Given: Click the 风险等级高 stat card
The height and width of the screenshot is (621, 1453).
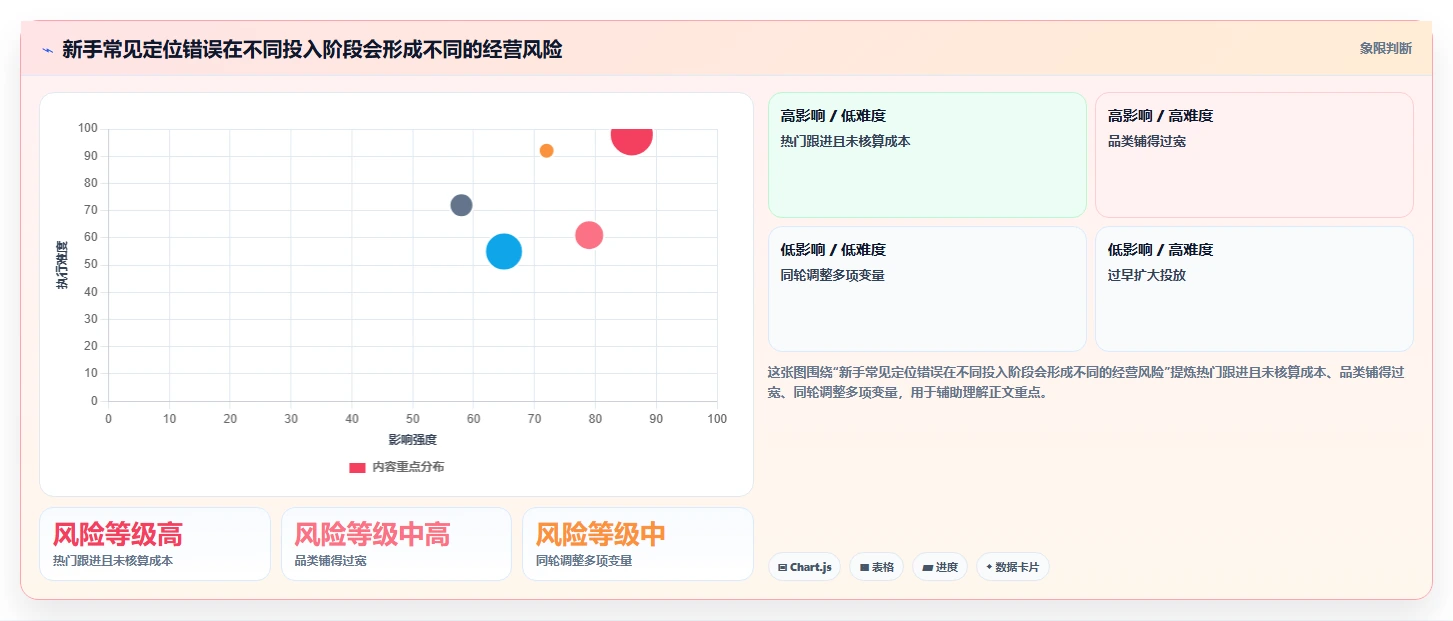Looking at the screenshot, I should (x=155, y=544).
